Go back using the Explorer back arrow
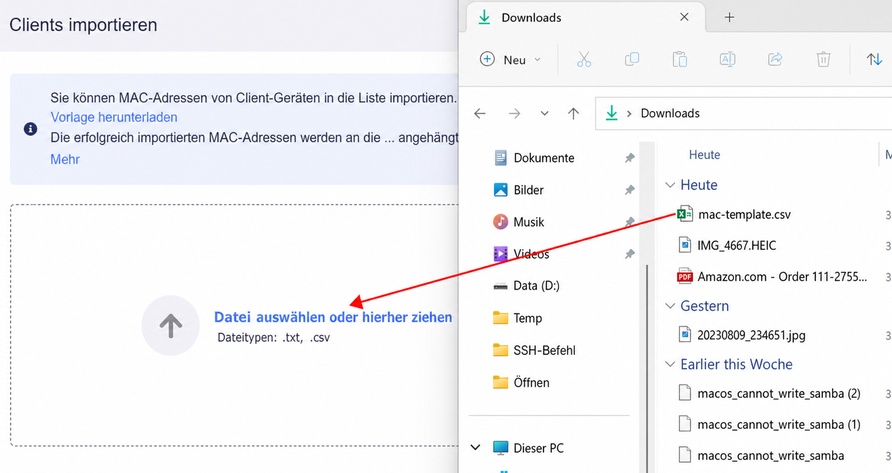The height and width of the screenshot is (473, 892). click(x=480, y=113)
